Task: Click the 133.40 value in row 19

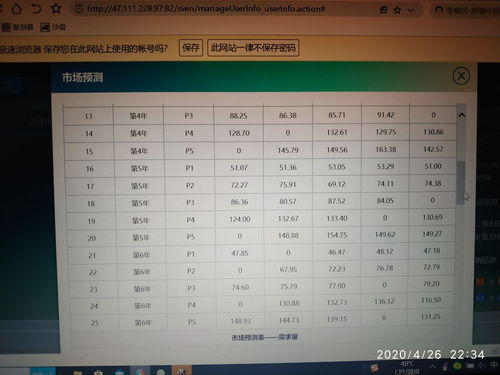Action: tap(337, 218)
